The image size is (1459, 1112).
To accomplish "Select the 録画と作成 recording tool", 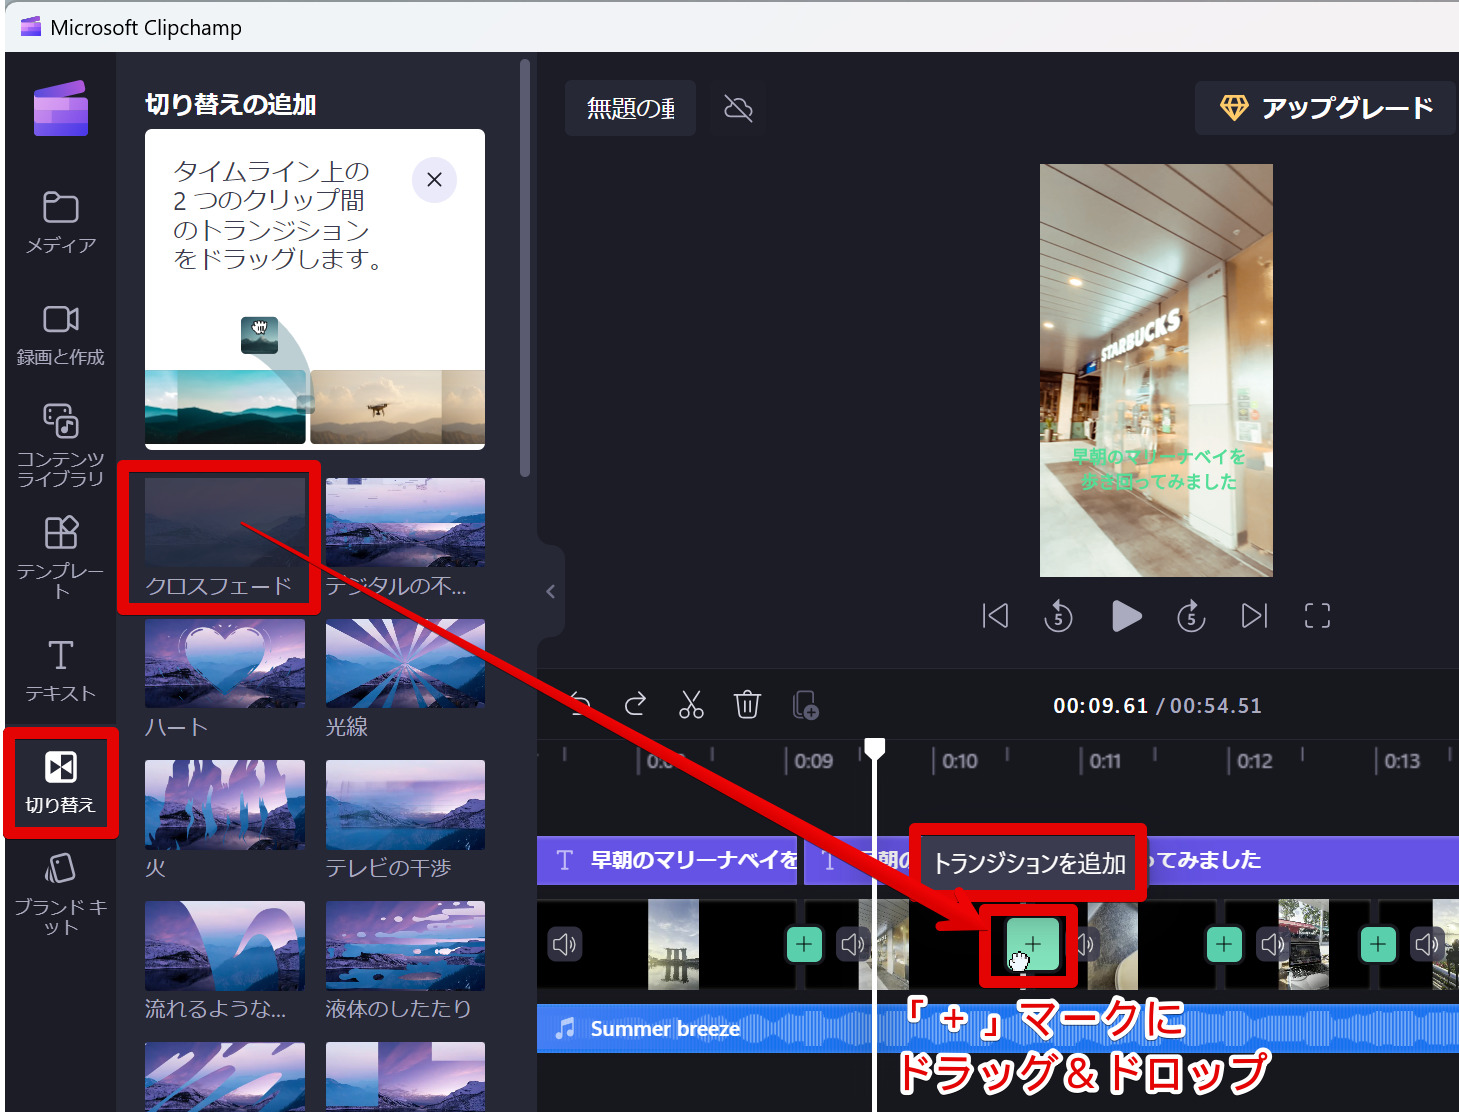I will (61, 335).
